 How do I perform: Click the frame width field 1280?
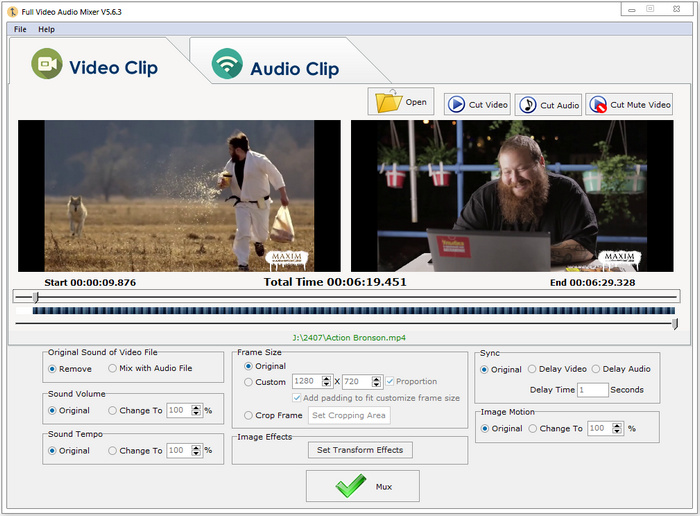tap(307, 381)
